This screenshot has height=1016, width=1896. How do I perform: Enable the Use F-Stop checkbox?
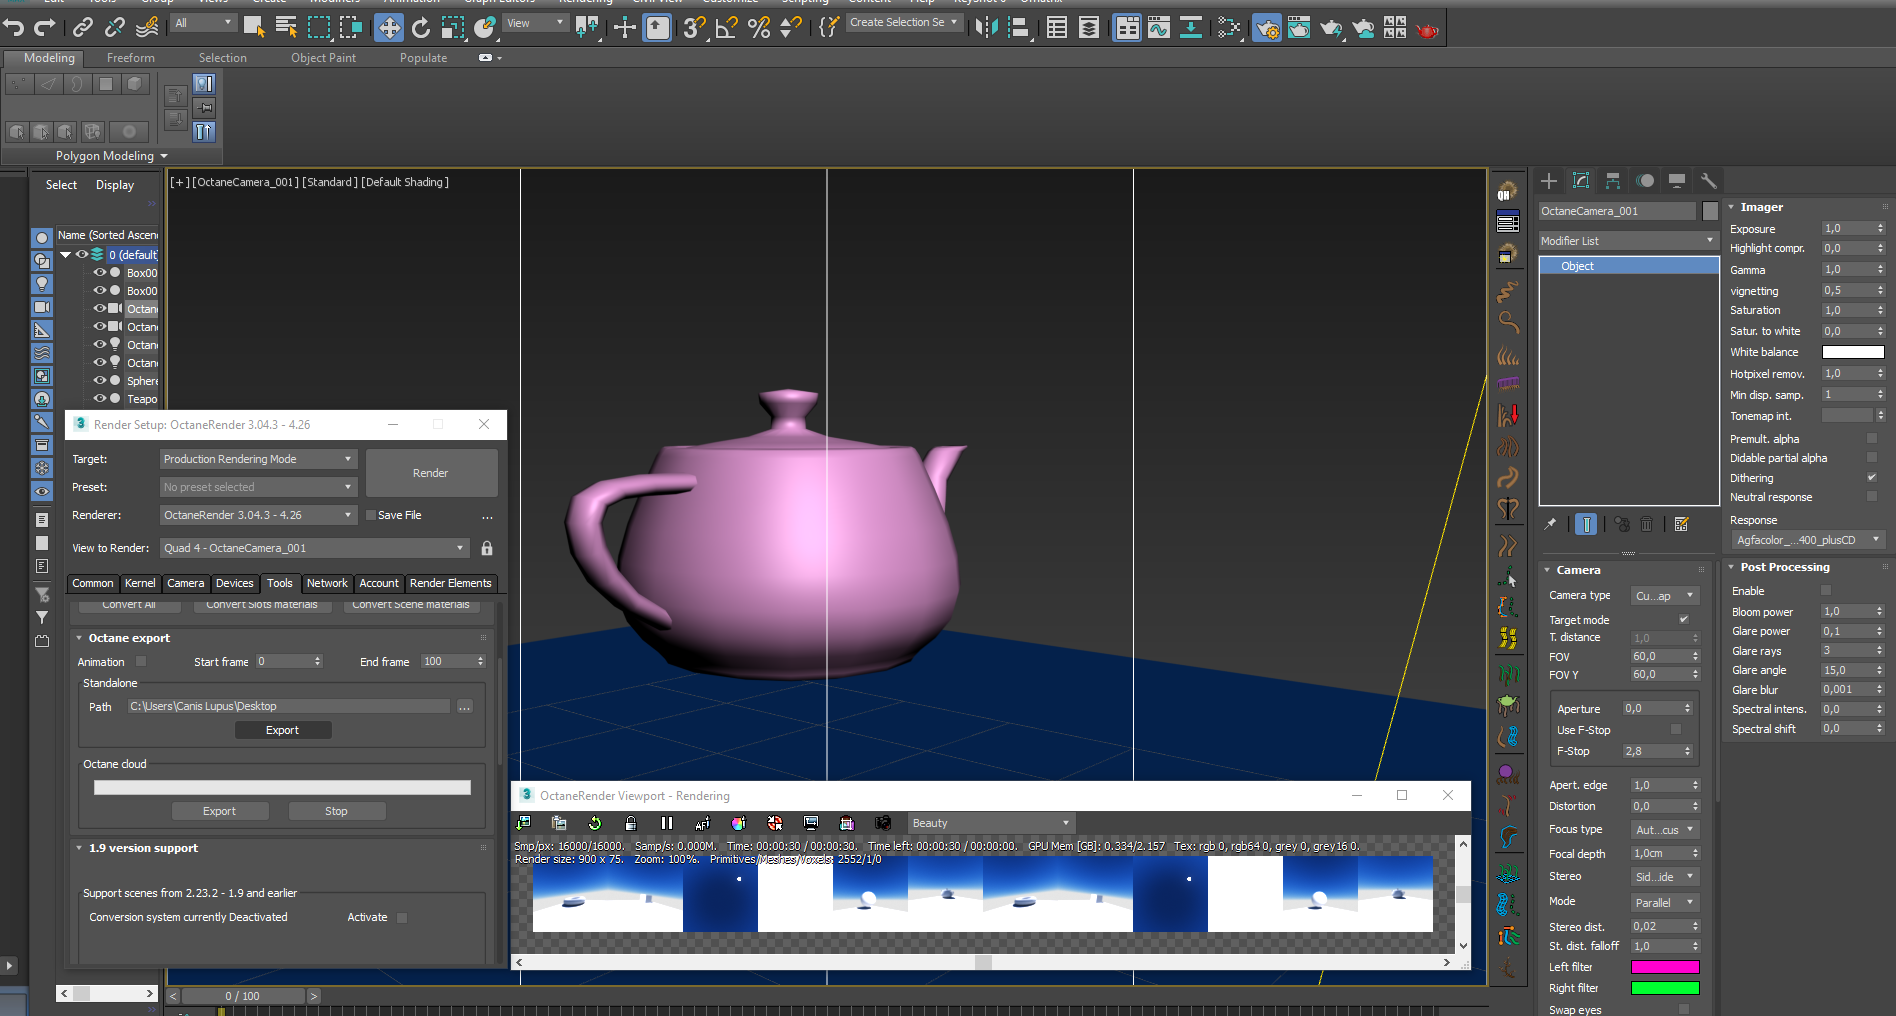pos(1676,729)
